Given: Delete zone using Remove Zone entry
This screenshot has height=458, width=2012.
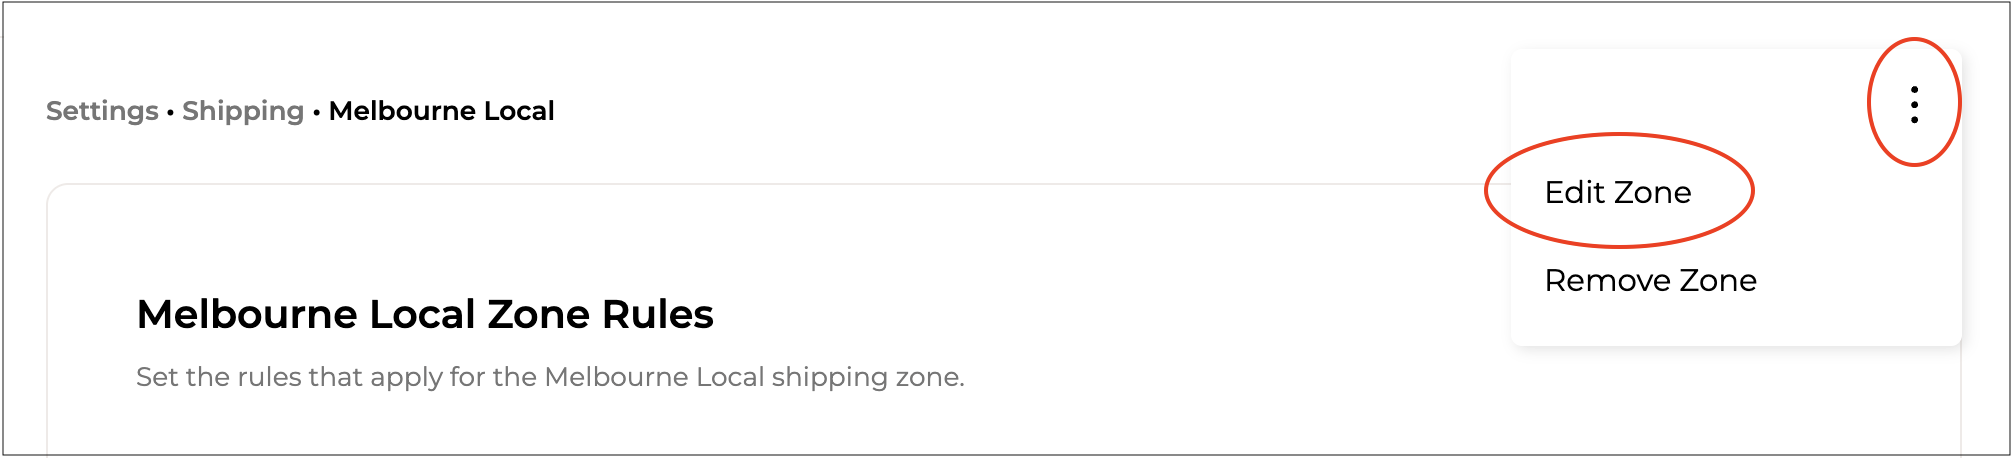Looking at the screenshot, I should pos(1650,280).
